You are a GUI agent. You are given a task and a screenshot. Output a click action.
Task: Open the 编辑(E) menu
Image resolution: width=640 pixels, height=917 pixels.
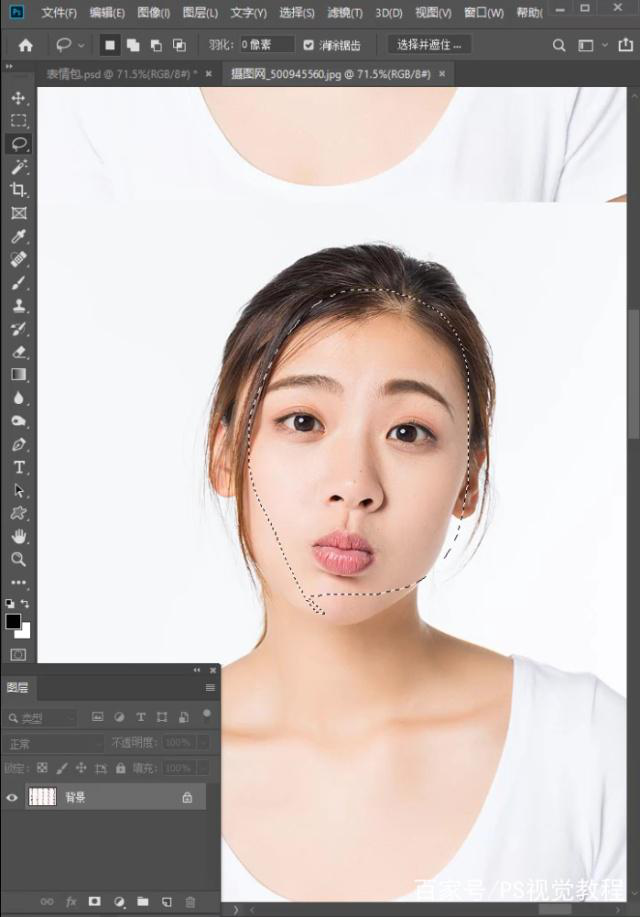click(106, 12)
